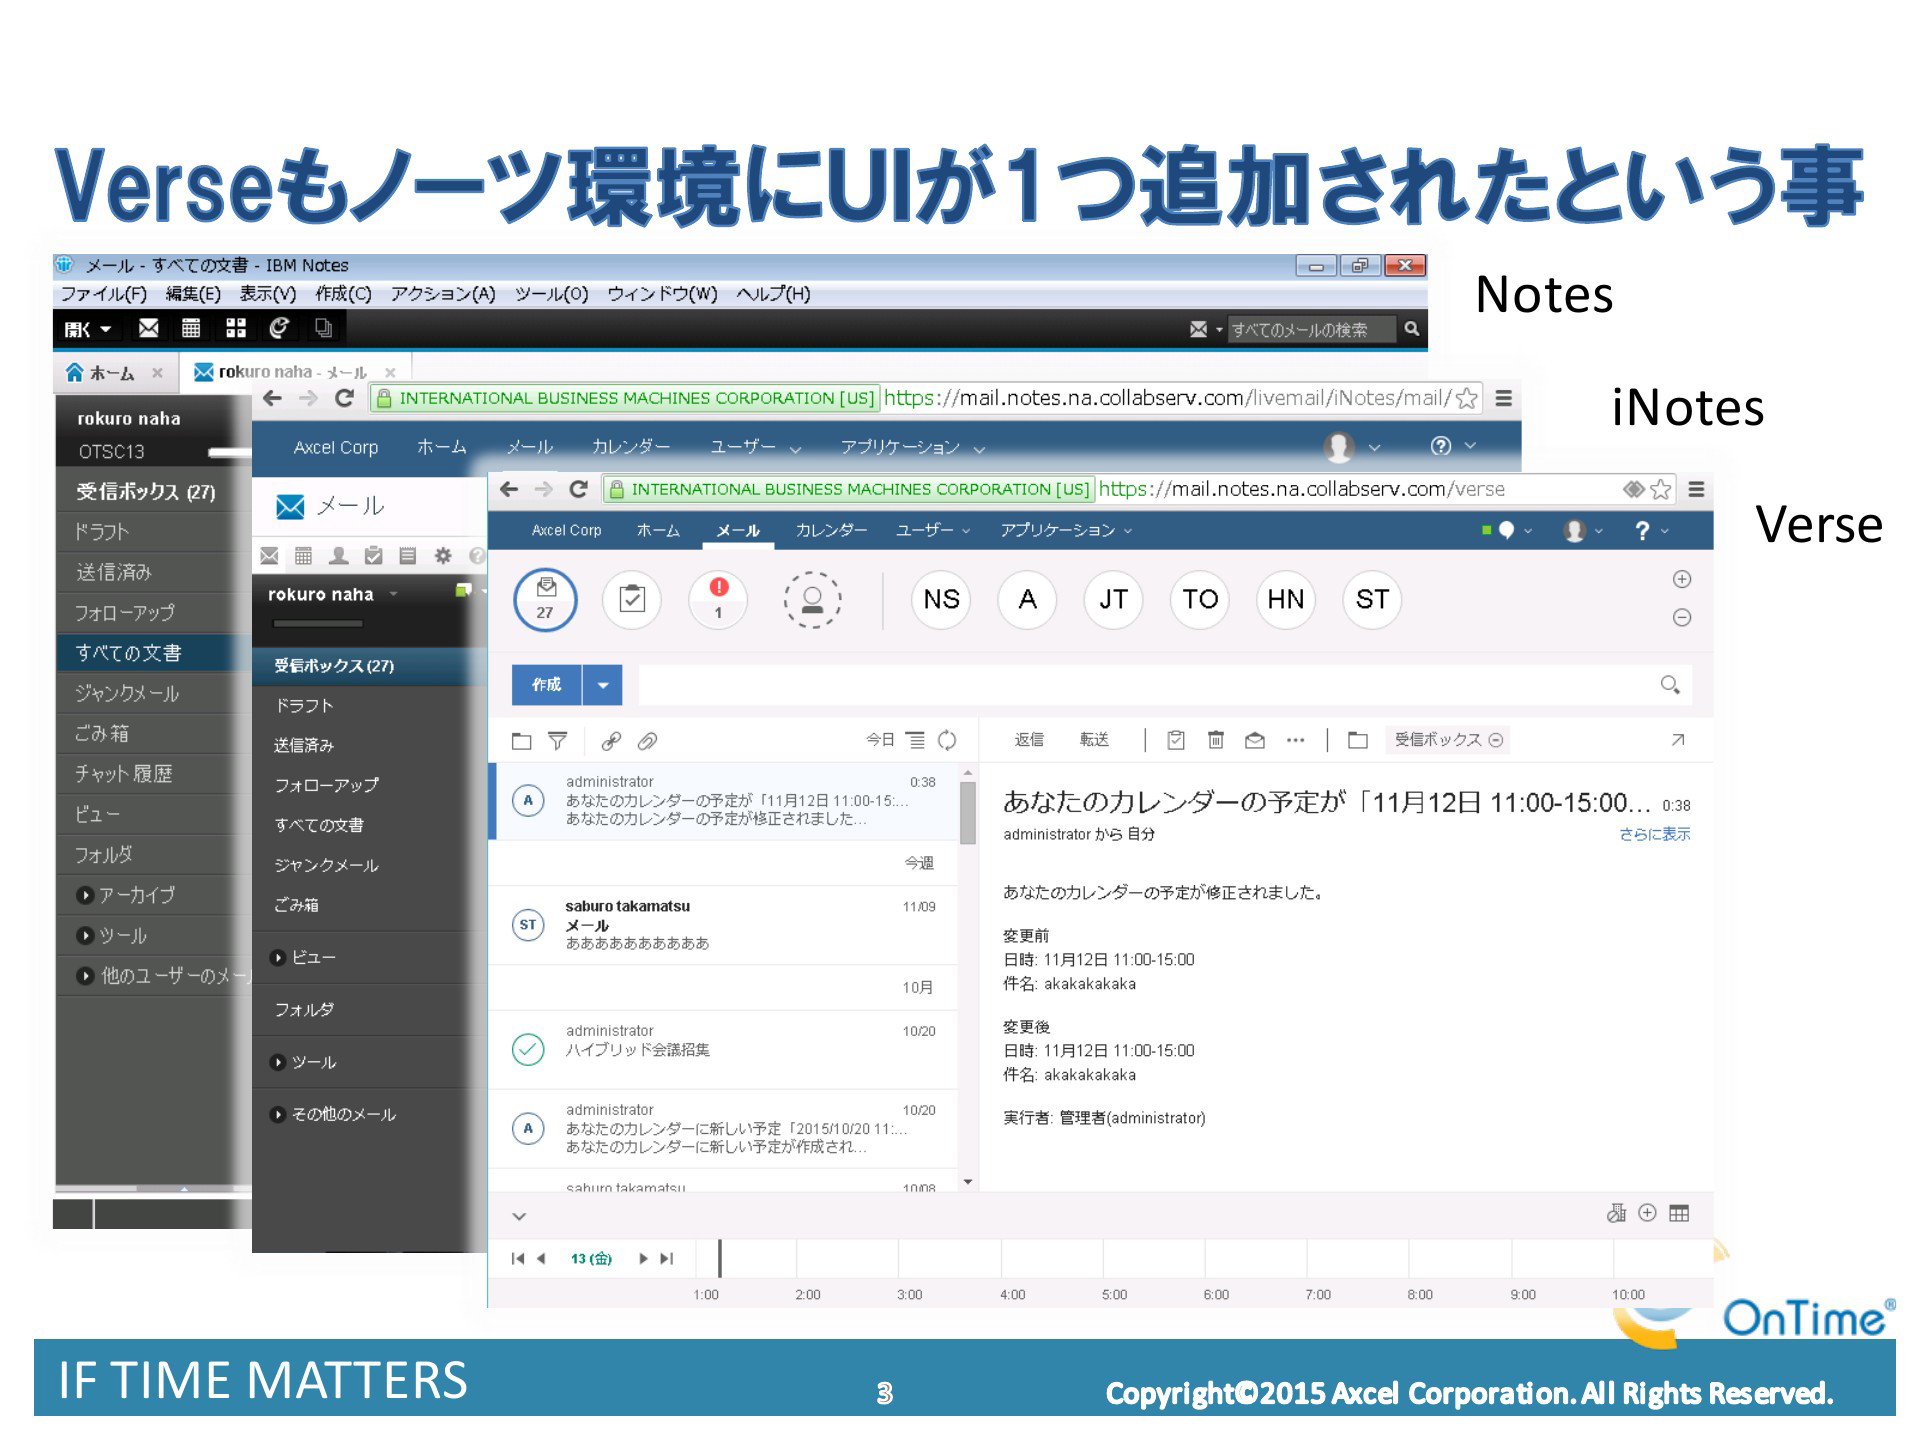The width and height of the screenshot is (1920, 1440).
Task: Click the 受信ボックス folder tag button
Action: click(1448, 740)
